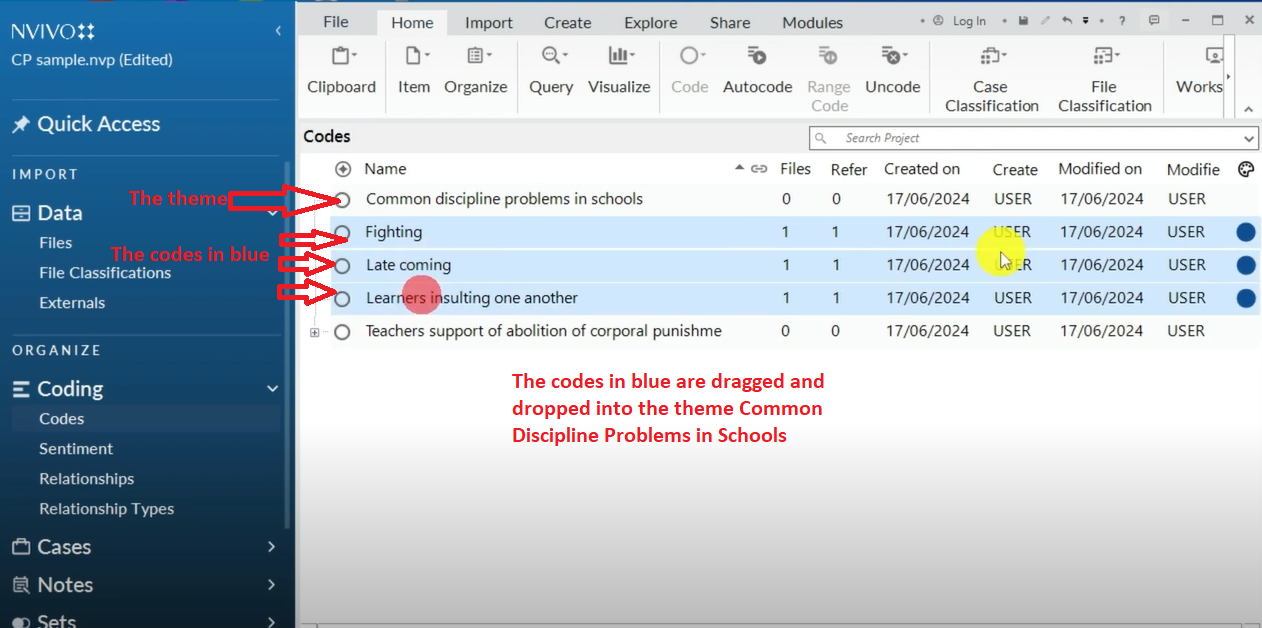Click the blue color dot for Learners insulting row
The image size is (1262, 628).
point(1246,298)
